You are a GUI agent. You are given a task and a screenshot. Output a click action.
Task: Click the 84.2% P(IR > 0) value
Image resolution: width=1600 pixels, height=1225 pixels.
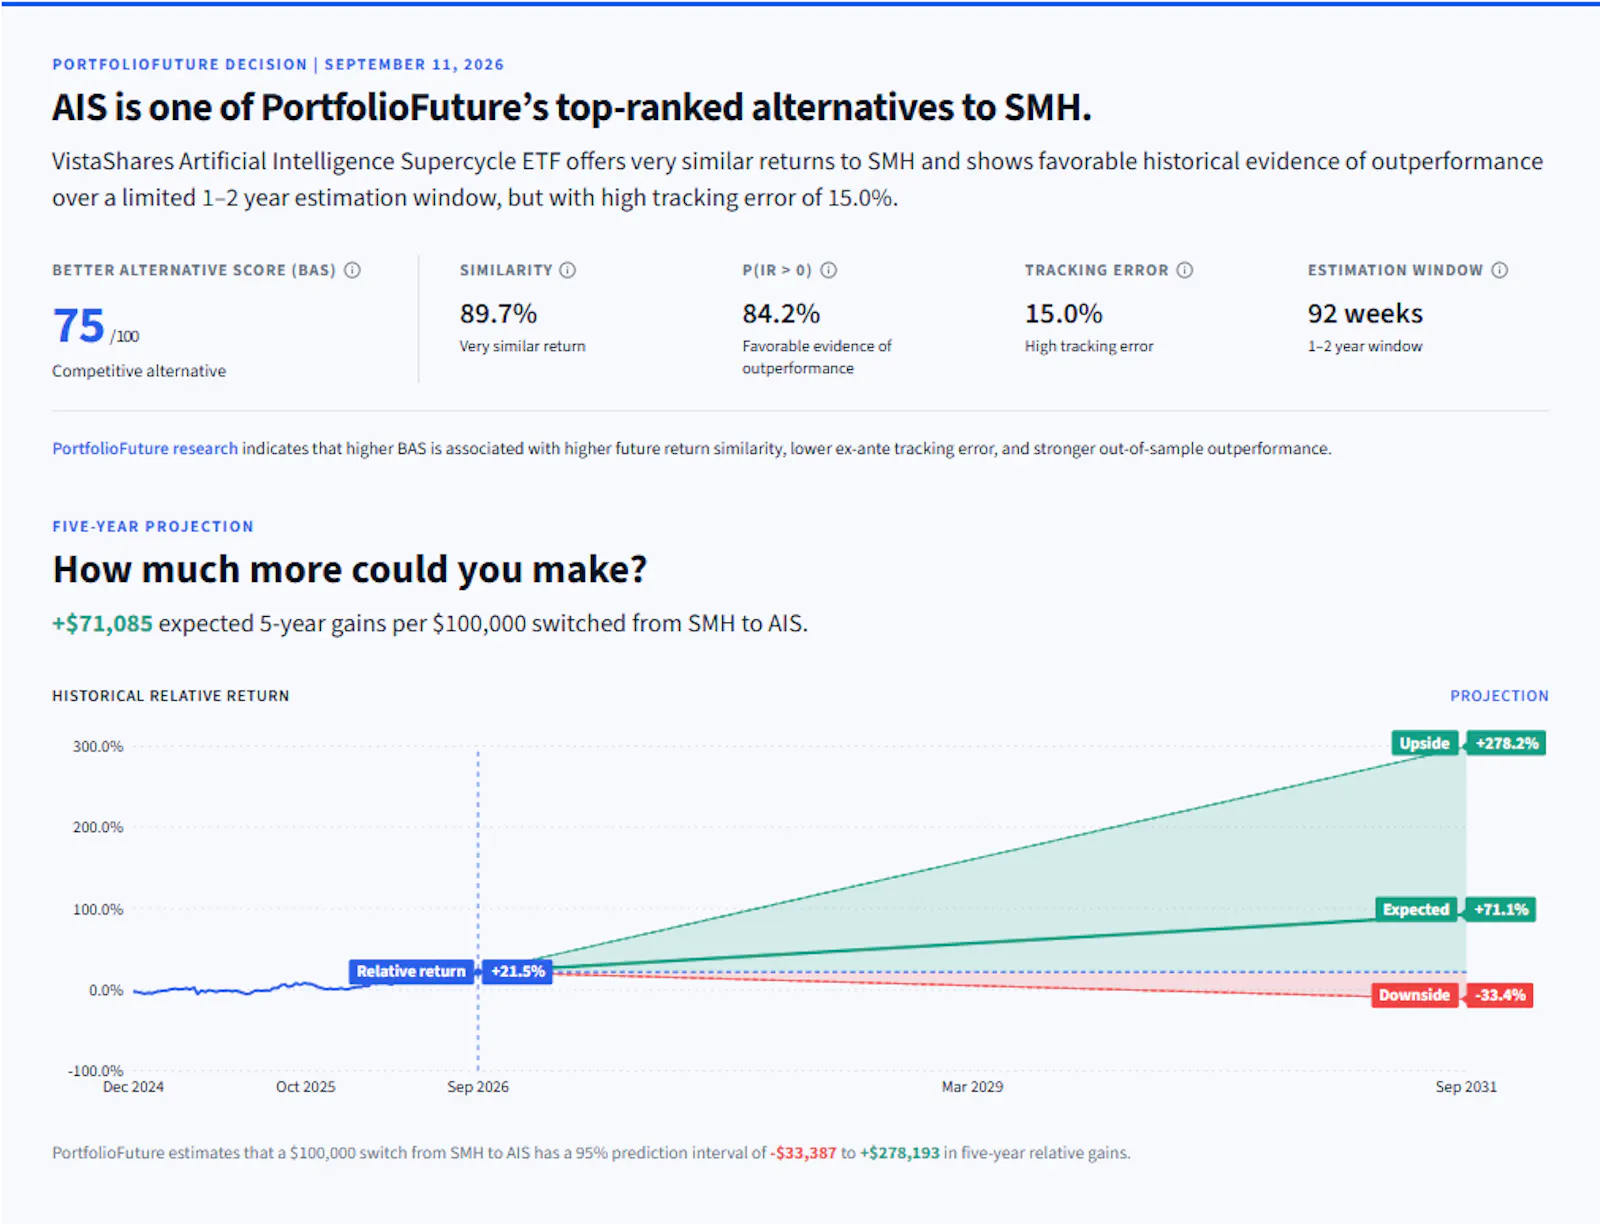tap(781, 314)
